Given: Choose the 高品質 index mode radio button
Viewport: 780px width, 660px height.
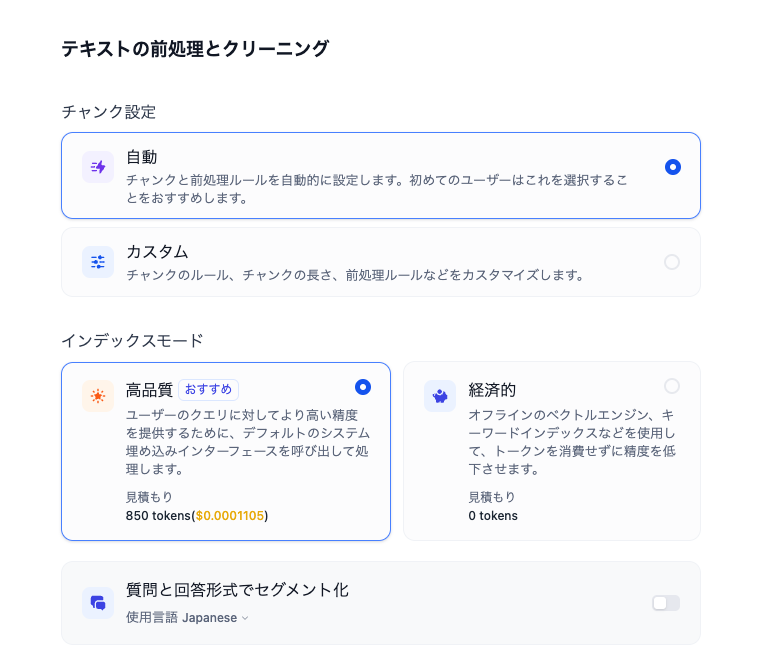Looking at the screenshot, I should pyautogui.click(x=363, y=387).
